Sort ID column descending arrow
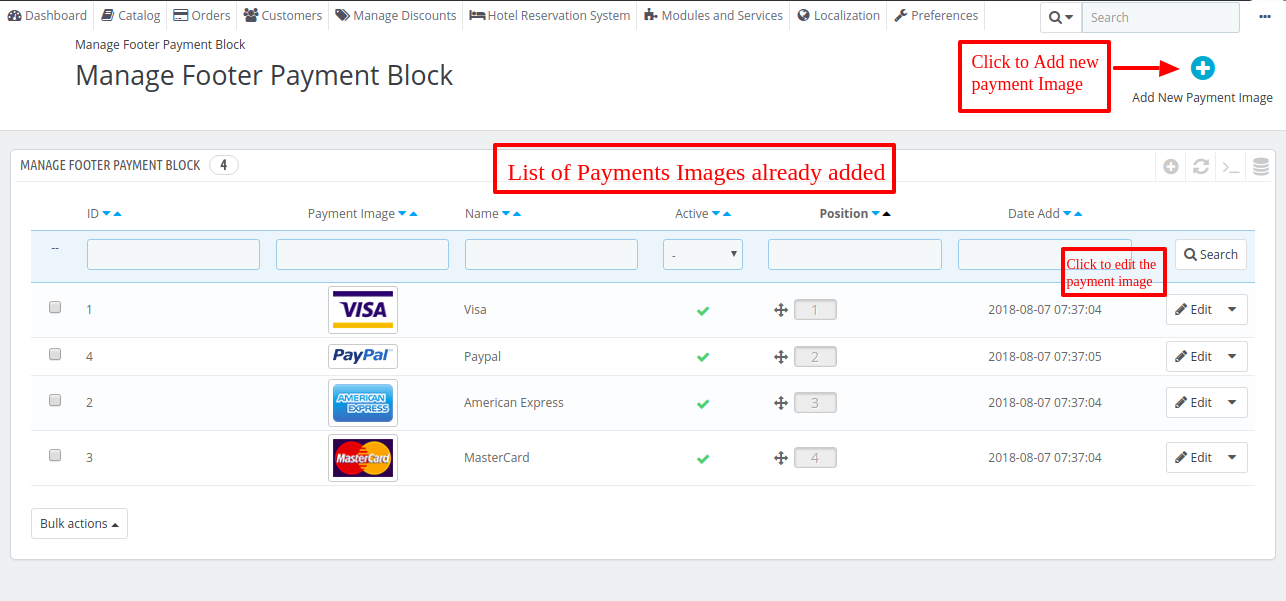This screenshot has width=1286, height=601. [107, 214]
